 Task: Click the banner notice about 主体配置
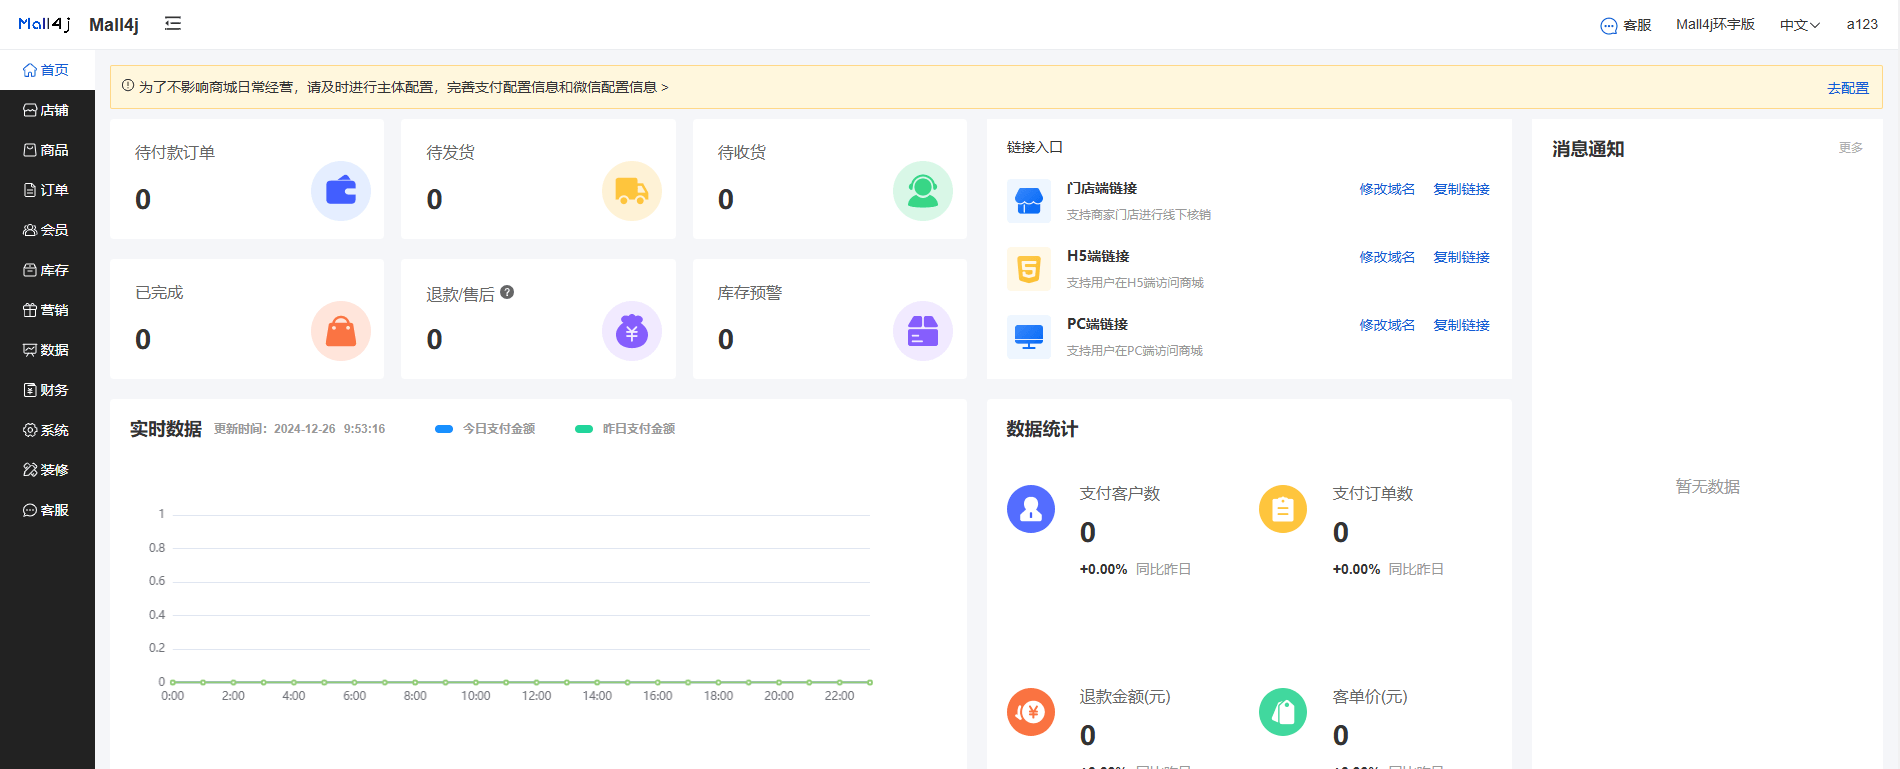403,87
